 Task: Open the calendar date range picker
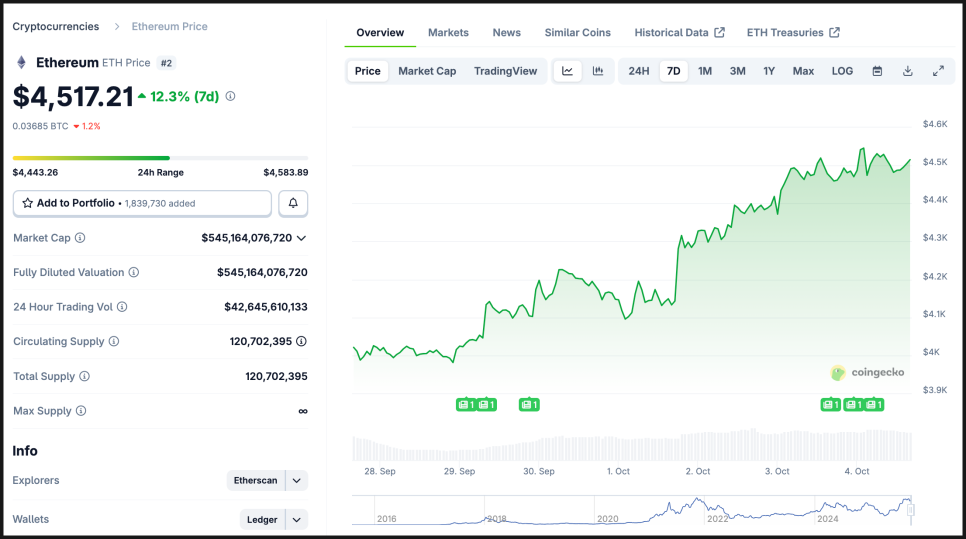[877, 71]
